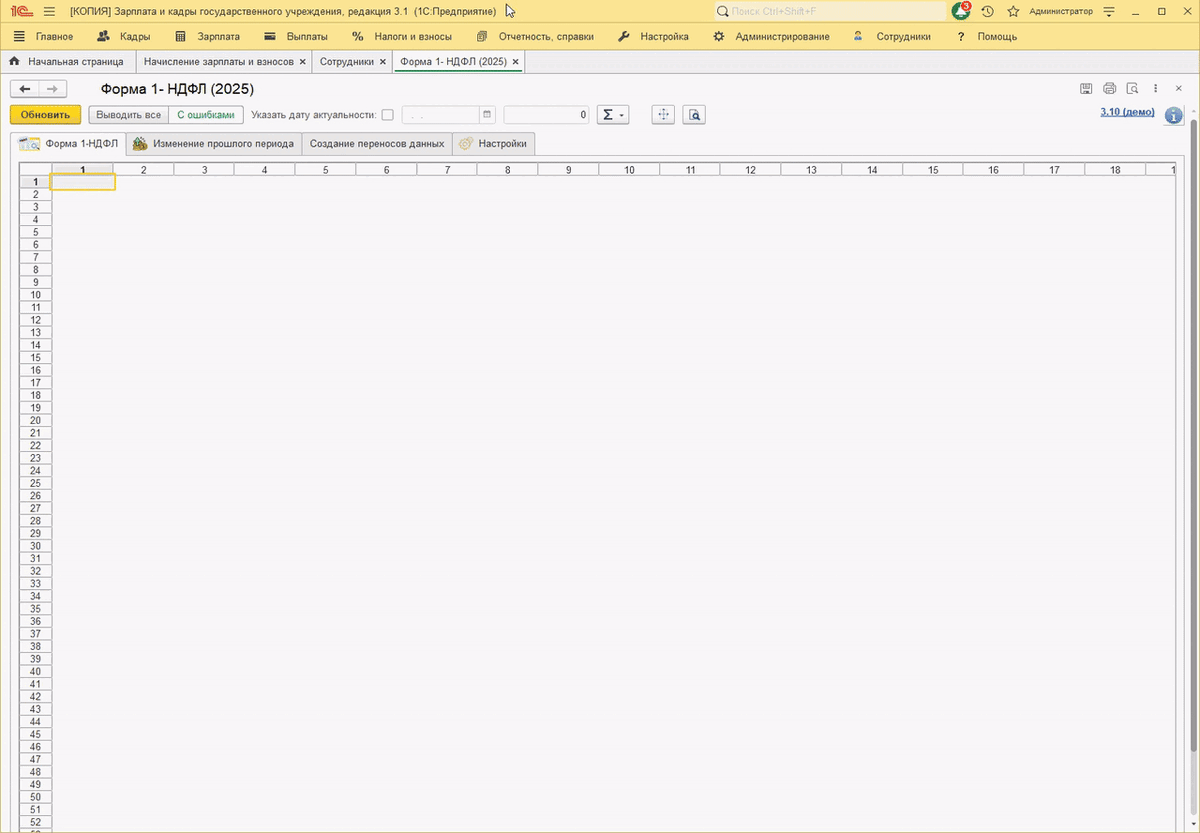
Task: Open the Зарплата menu section
Action: pos(207,36)
